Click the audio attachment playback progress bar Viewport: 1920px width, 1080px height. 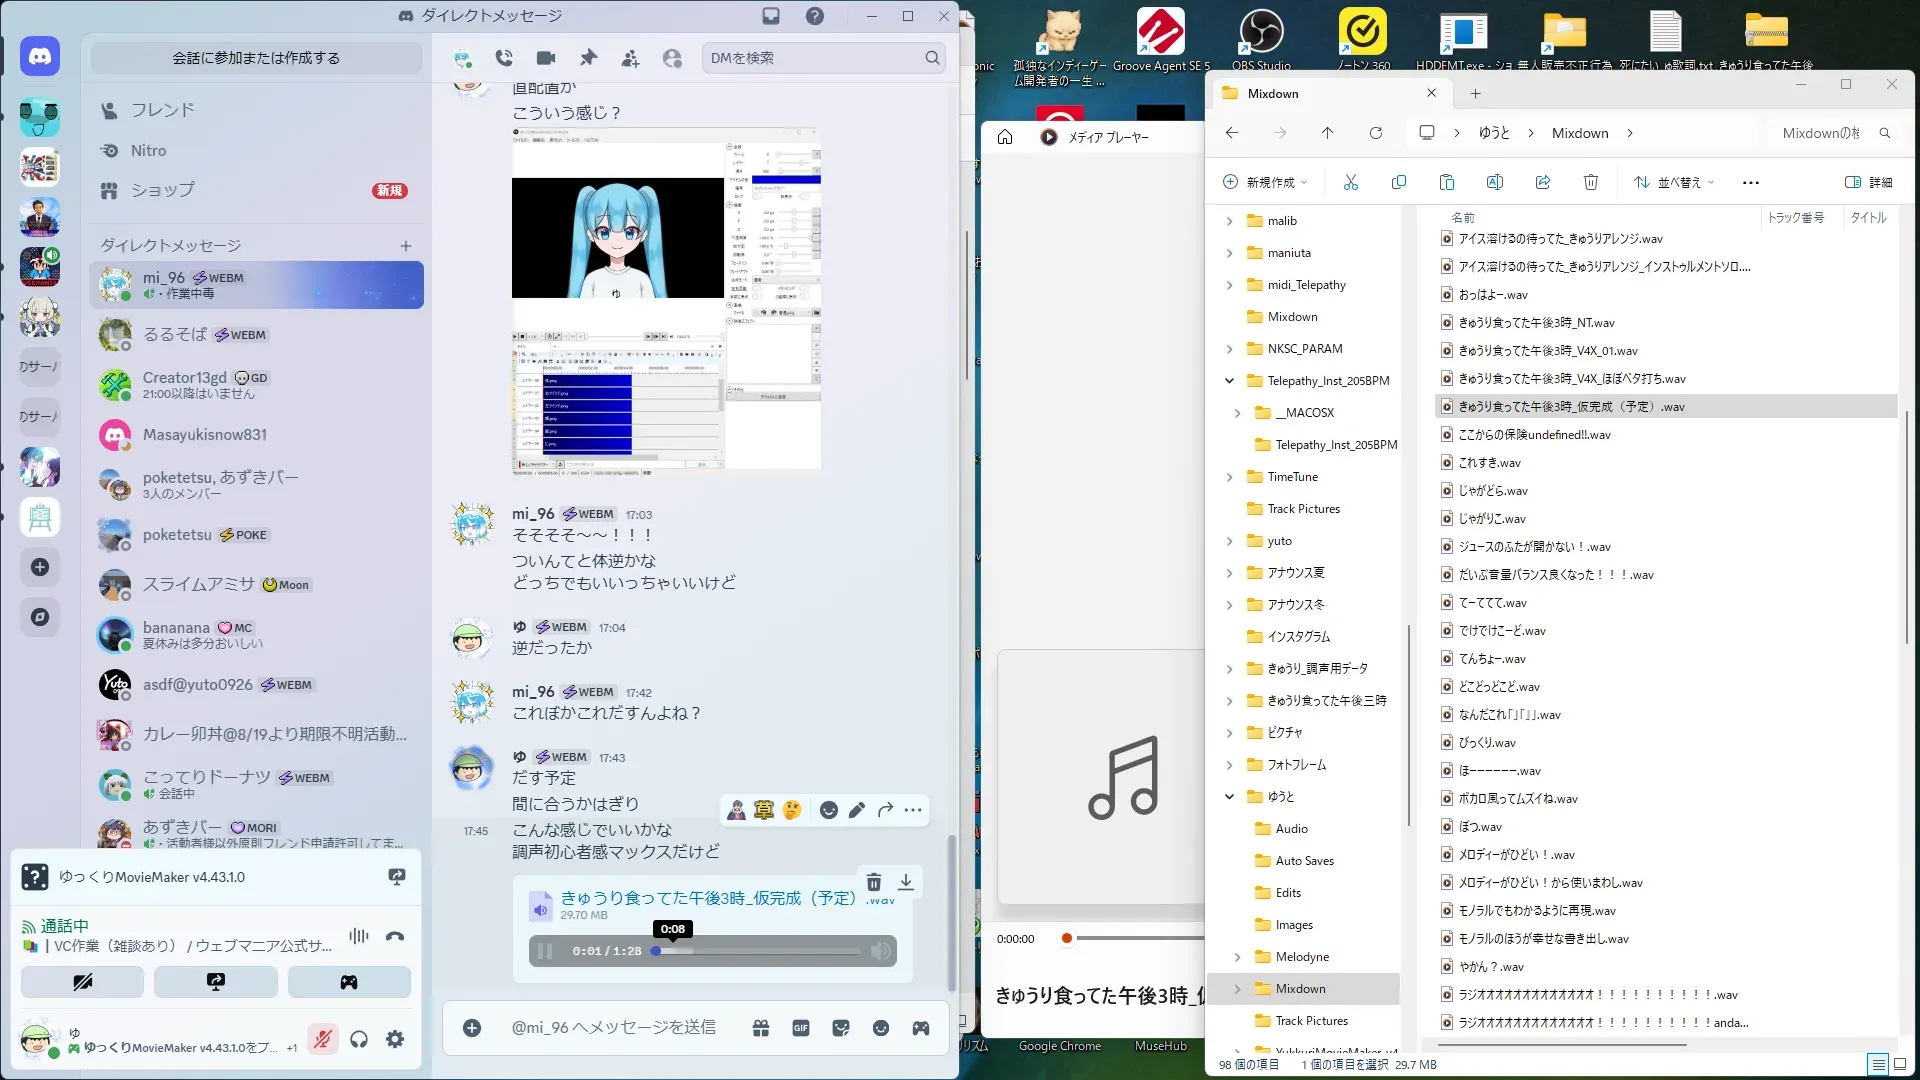click(x=760, y=951)
